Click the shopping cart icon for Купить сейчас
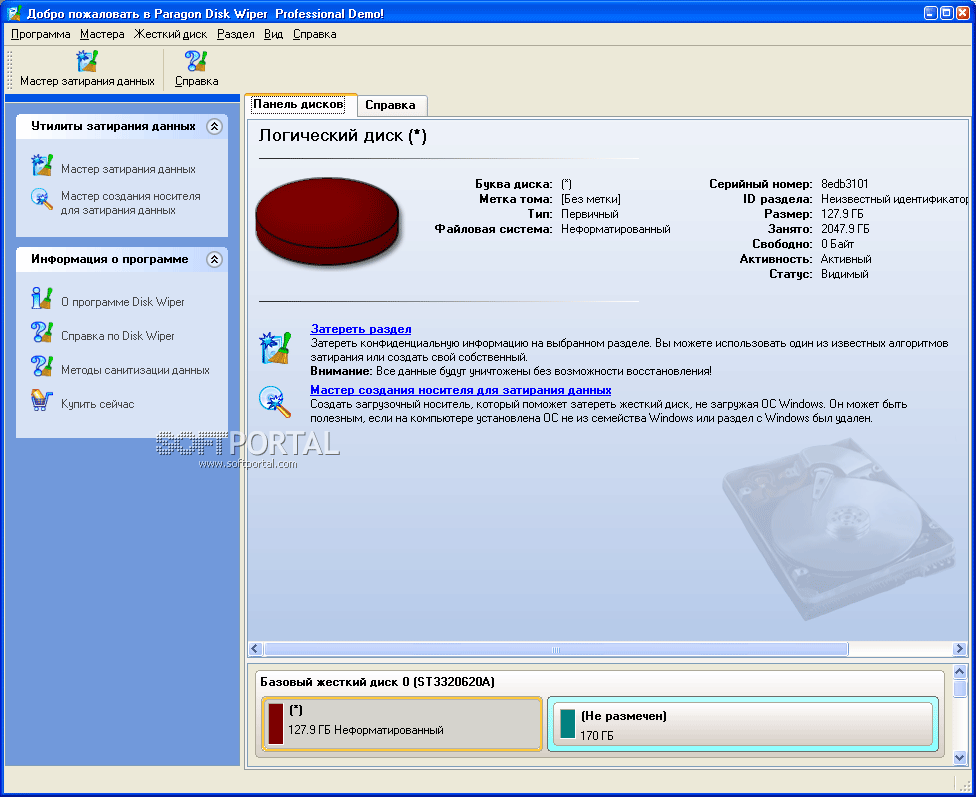The image size is (976, 797). click(42, 400)
